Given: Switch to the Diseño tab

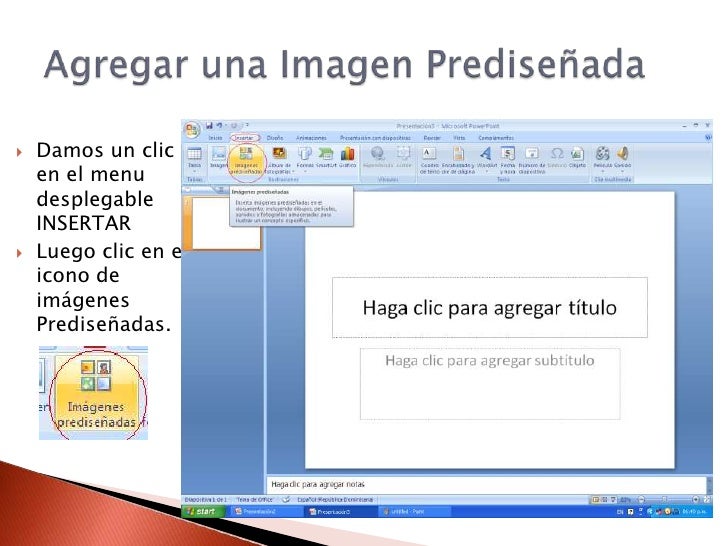Looking at the screenshot, I should tap(275, 138).
